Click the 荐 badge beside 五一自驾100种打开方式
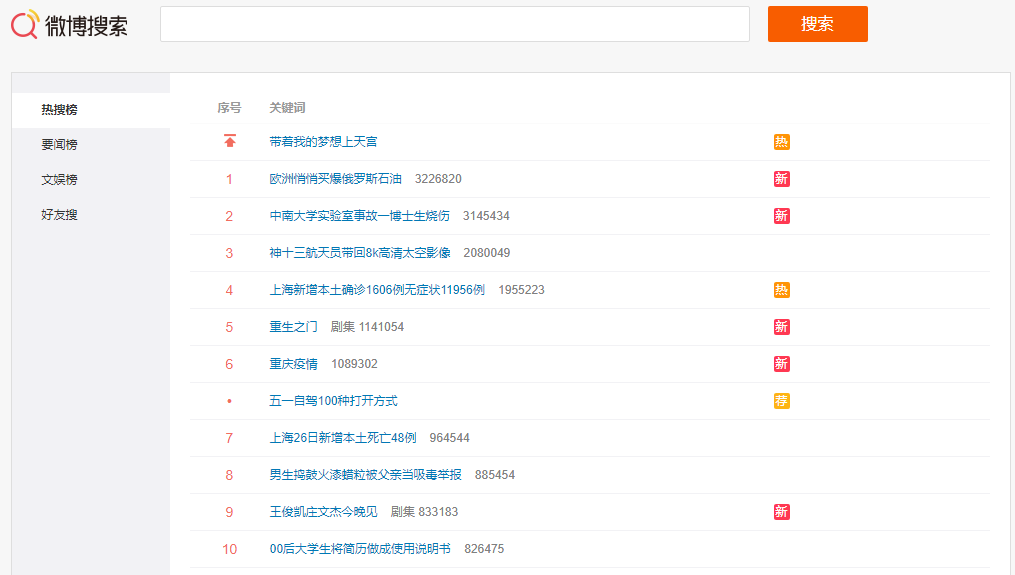Image resolution: width=1015 pixels, height=575 pixels. [x=781, y=401]
